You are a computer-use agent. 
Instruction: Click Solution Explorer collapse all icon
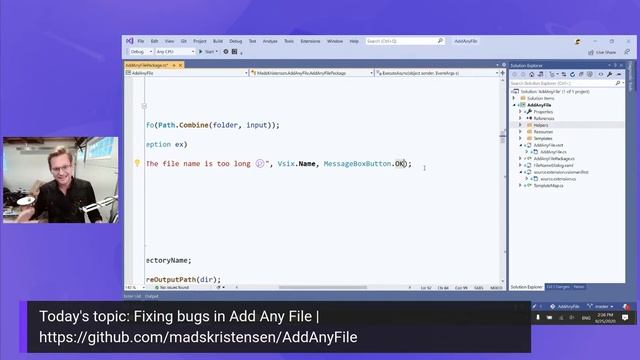click(x=581, y=75)
